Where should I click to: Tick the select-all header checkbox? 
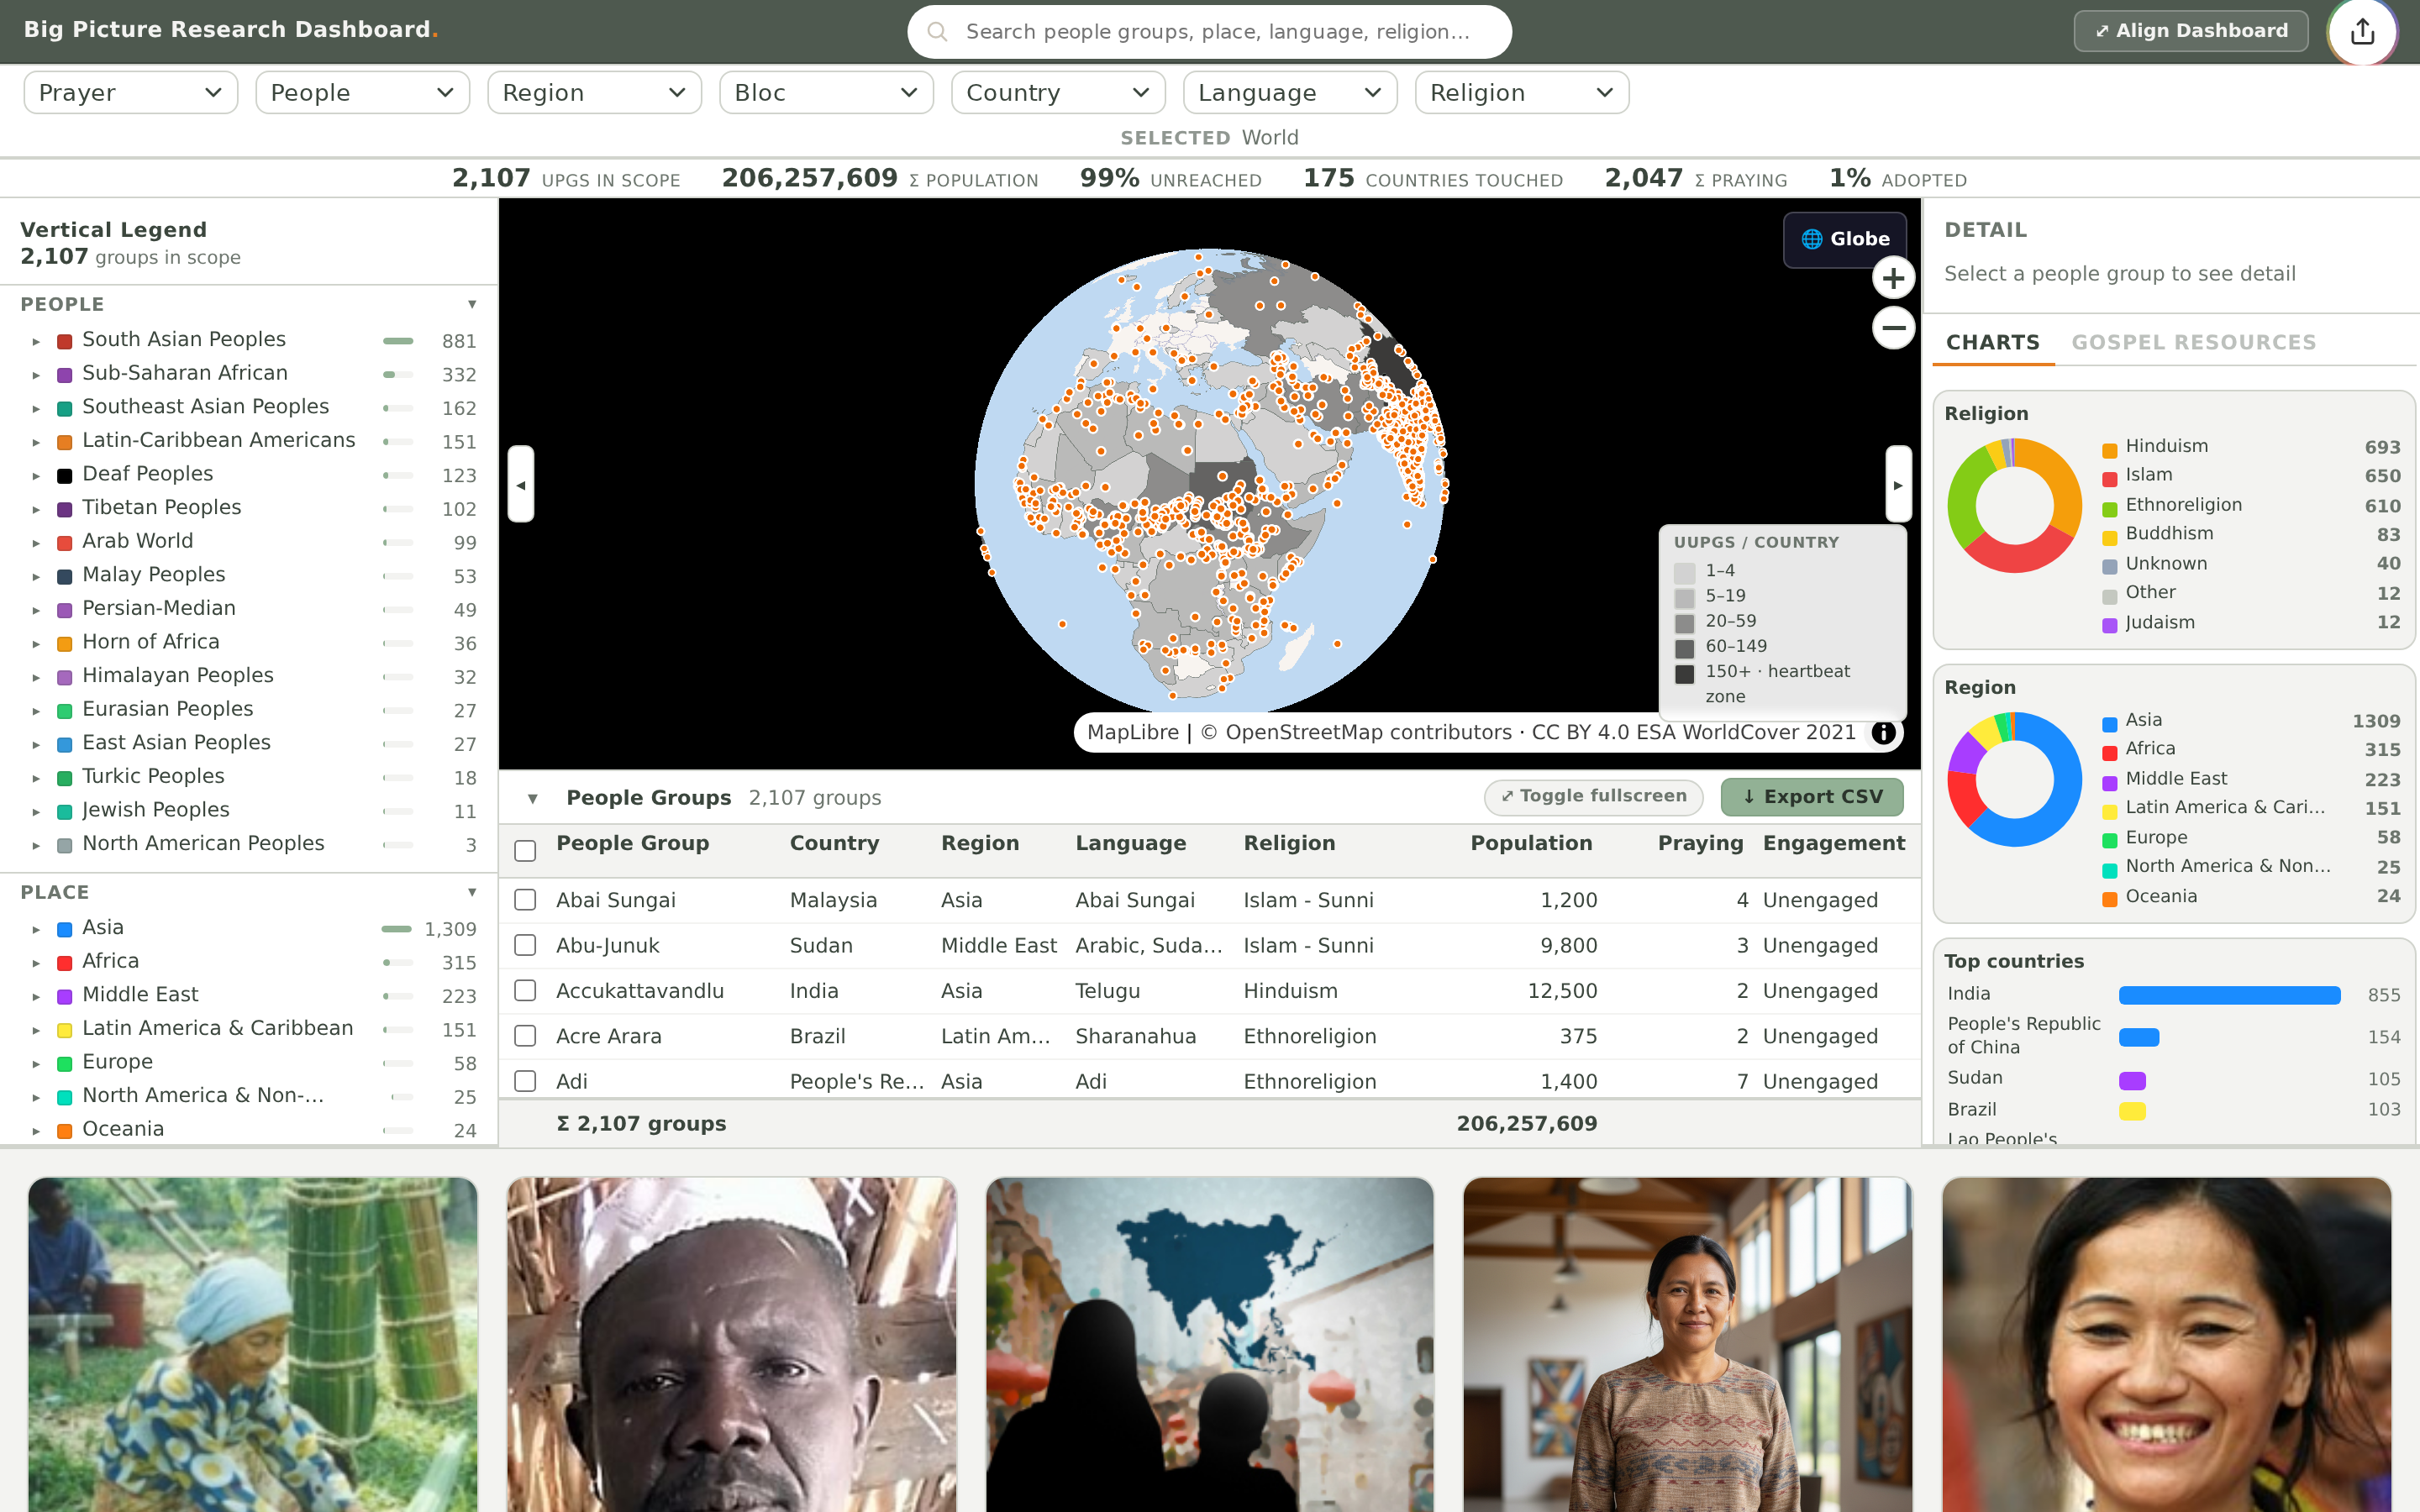tap(525, 851)
